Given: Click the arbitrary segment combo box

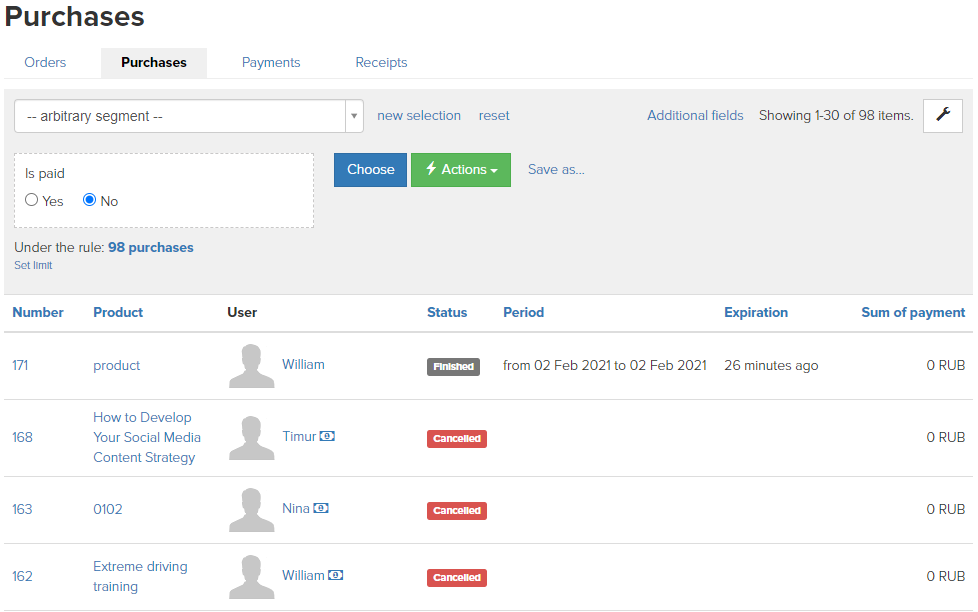Looking at the screenshot, I should 189,116.
